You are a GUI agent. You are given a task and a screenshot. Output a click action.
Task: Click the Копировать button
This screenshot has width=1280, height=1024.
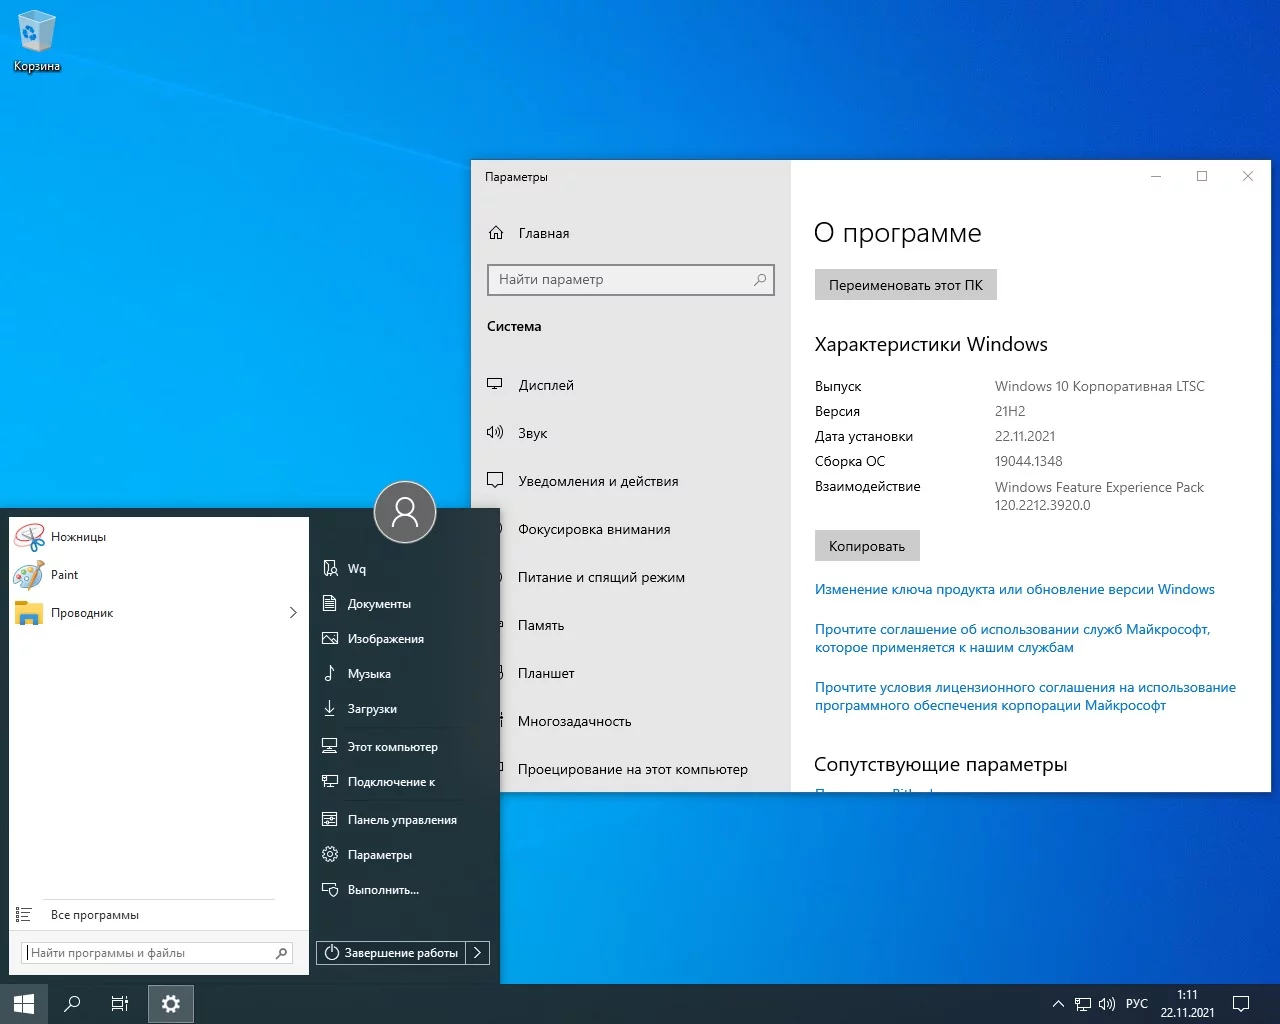867,546
